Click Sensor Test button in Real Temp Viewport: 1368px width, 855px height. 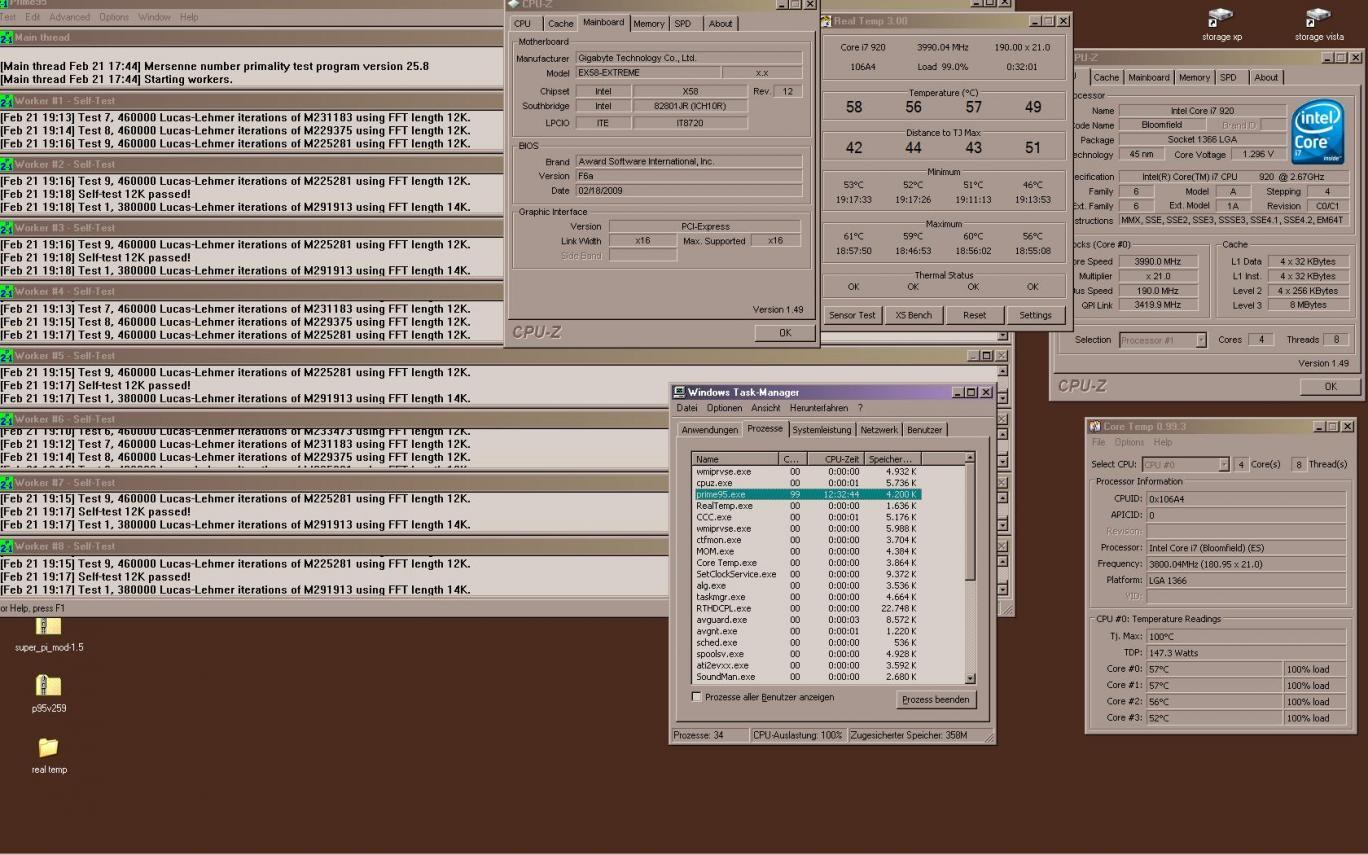coord(852,315)
